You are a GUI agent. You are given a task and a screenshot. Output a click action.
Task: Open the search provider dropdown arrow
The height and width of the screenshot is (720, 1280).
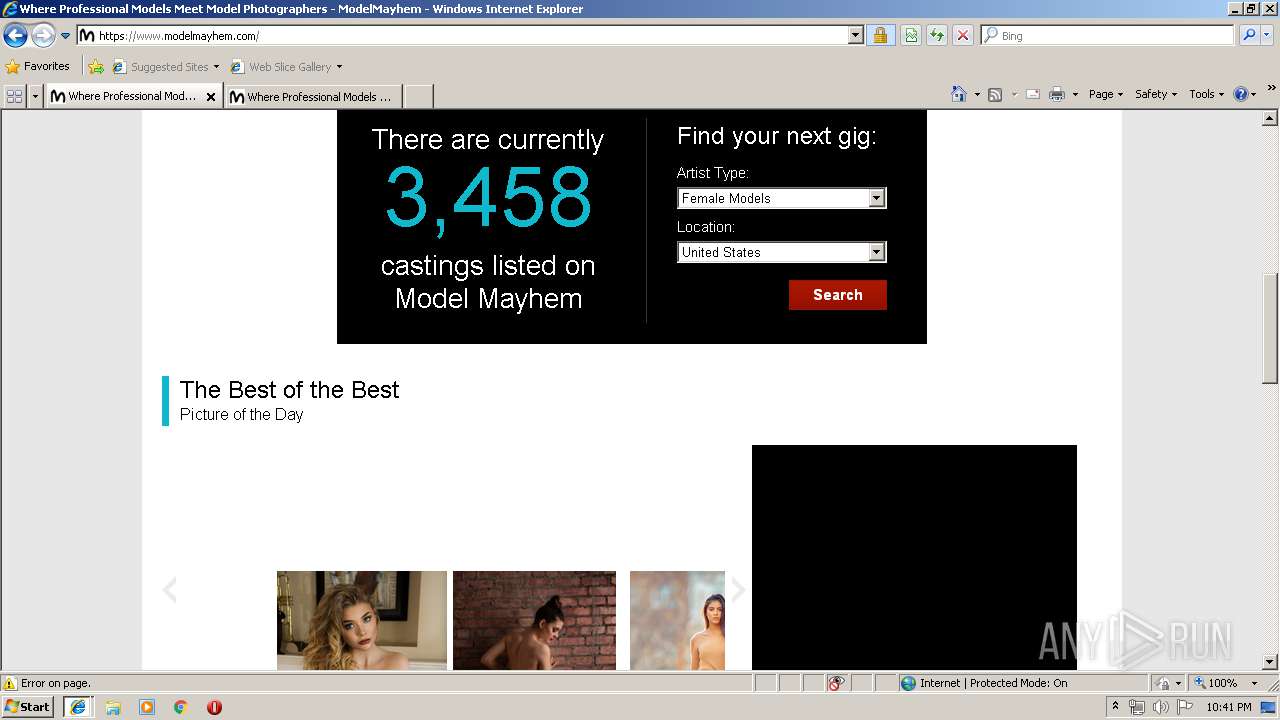(x=1267, y=36)
